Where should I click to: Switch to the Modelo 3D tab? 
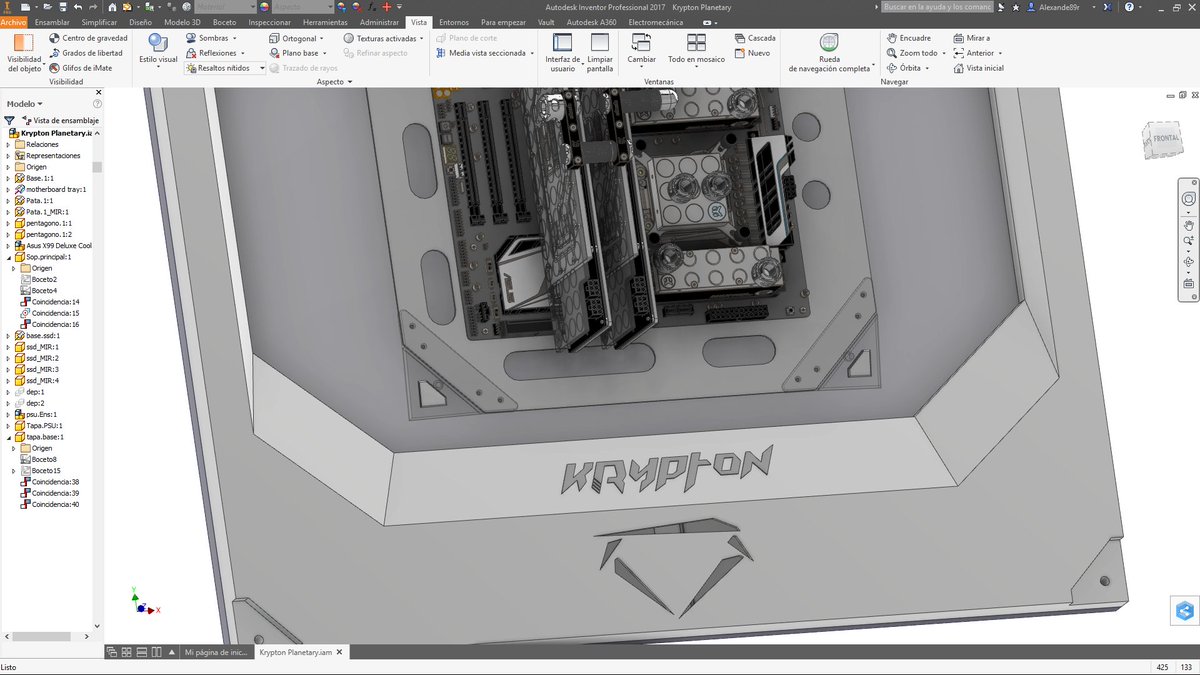181,21
